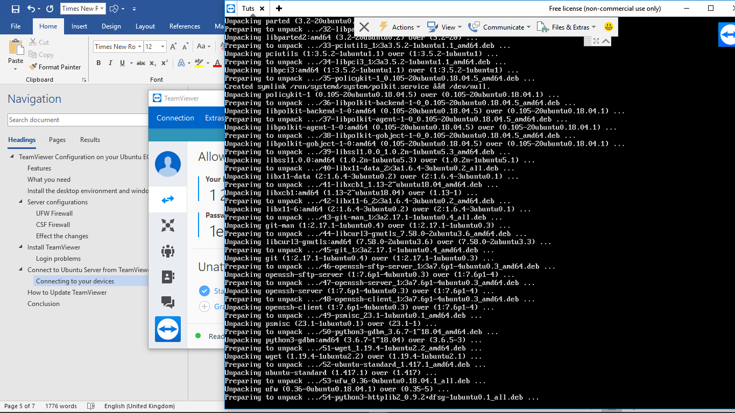This screenshot has width=735, height=413.
Task: Open the Remote Management icon in TeamViewer sidebar
Action: coord(168,225)
